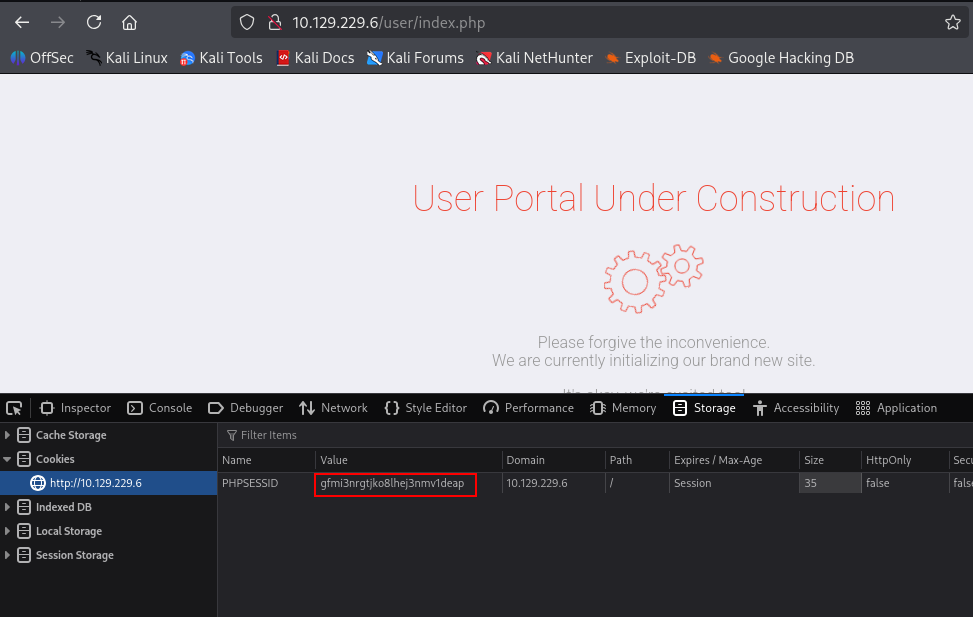
Task: Open the Kali Linux bookmark
Action: (x=127, y=58)
